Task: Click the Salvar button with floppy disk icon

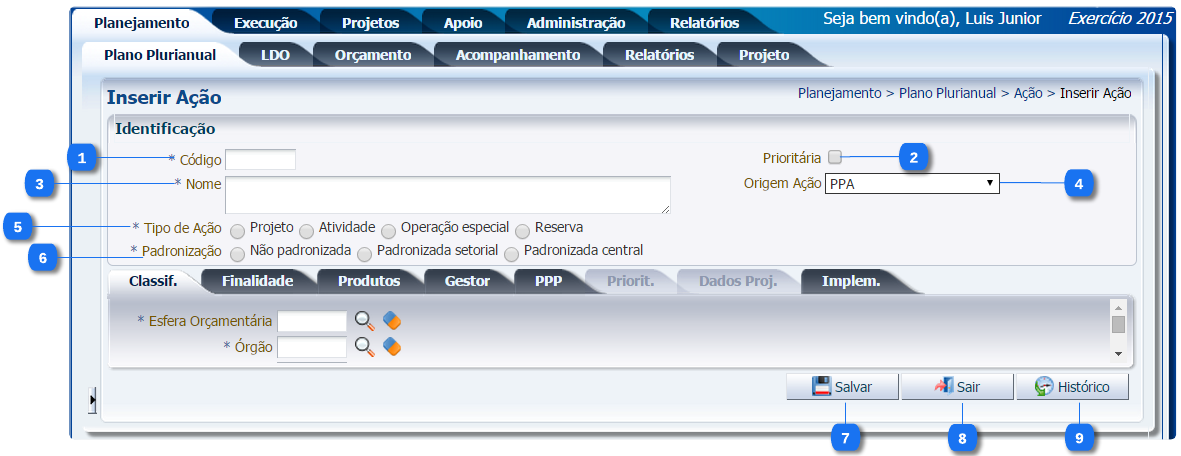Action: coord(841,387)
